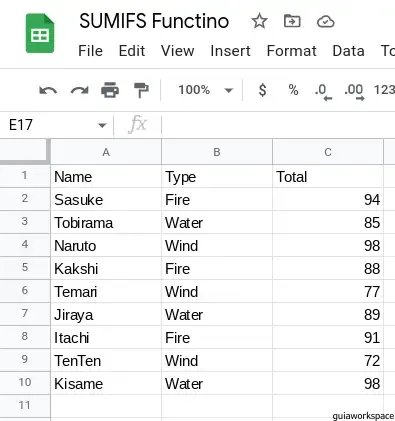Star the SUMIFS Functino document
395x421 pixels.
(x=259, y=21)
